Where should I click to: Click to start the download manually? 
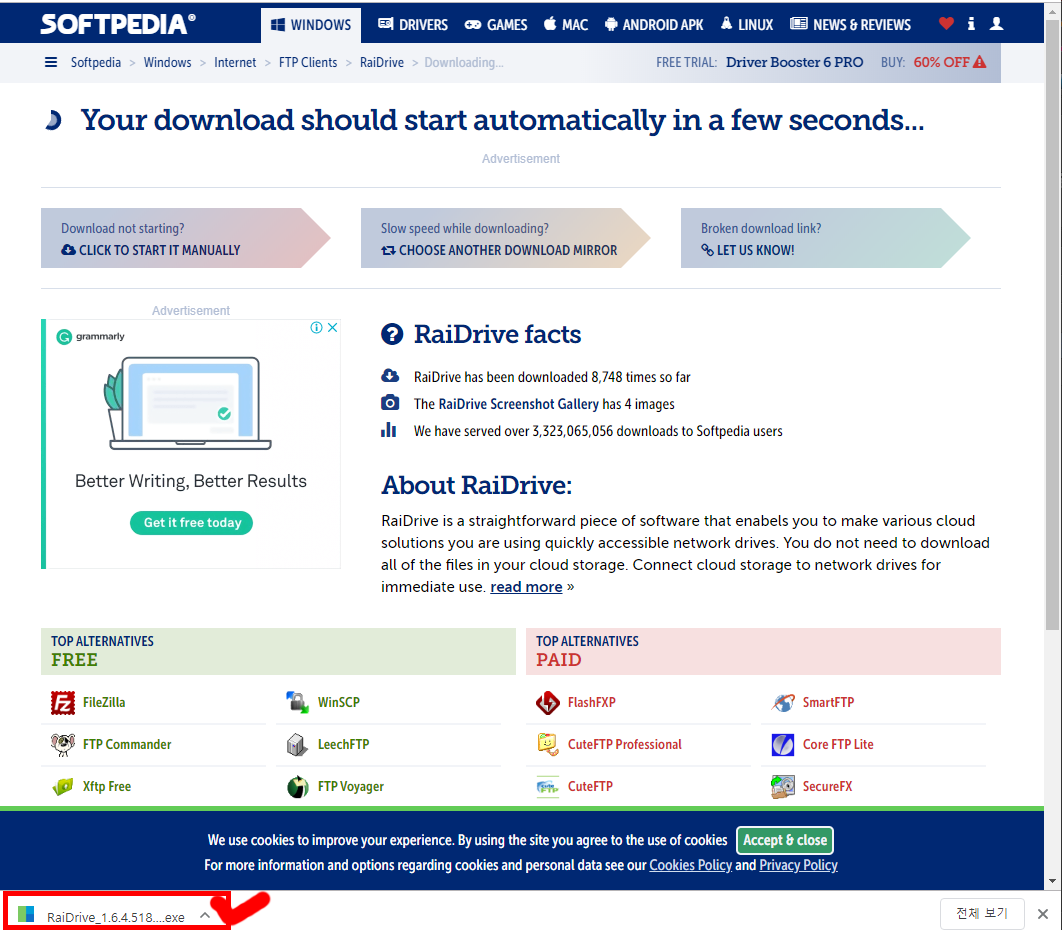click(185, 238)
